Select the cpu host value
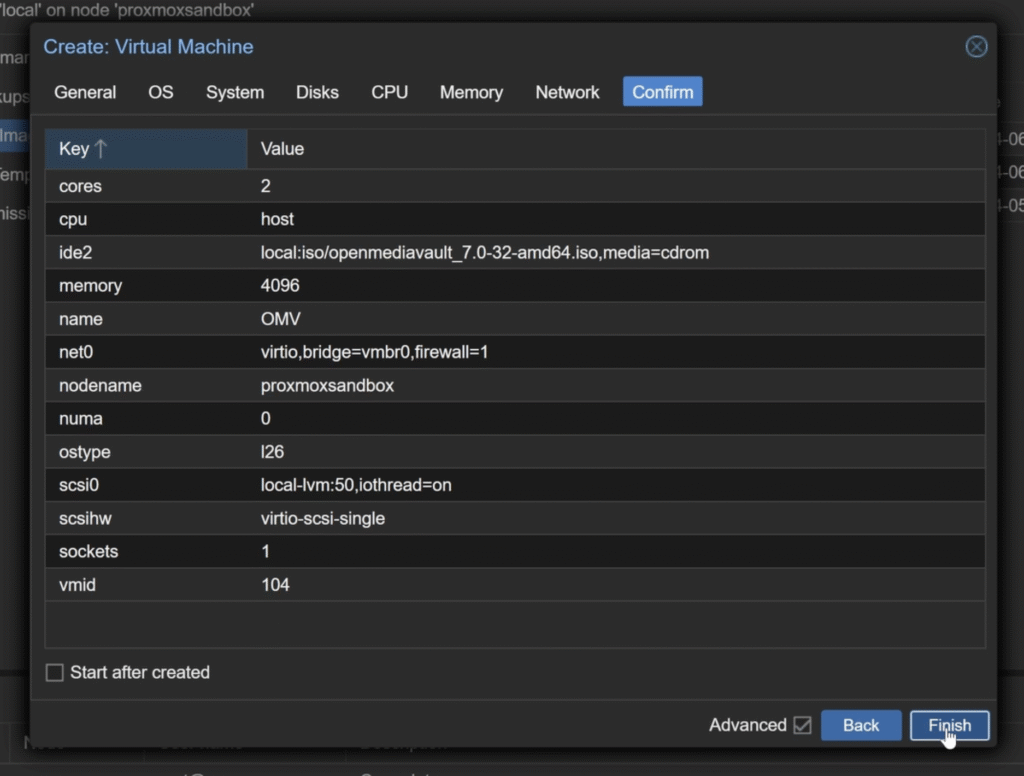 pyautogui.click(x=277, y=219)
